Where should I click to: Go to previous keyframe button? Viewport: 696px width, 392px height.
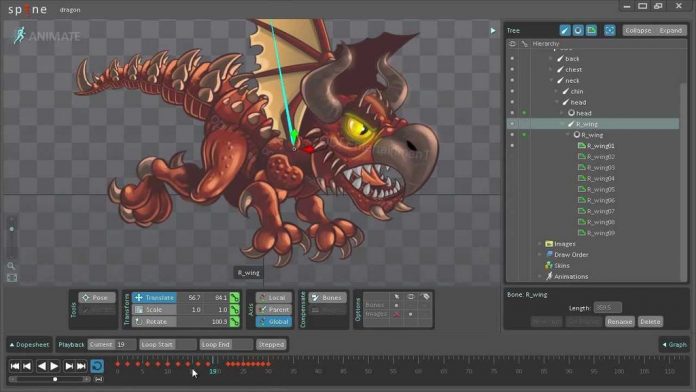(27, 366)
